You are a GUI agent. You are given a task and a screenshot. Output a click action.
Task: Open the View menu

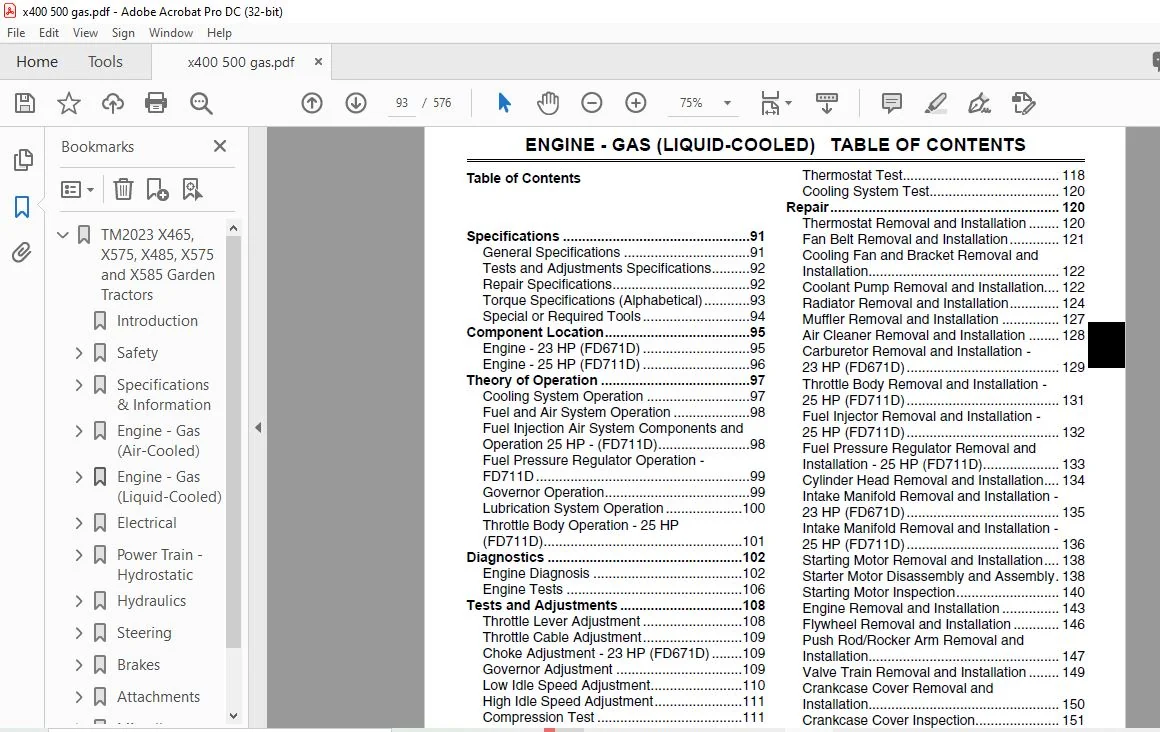coord(85,33)
